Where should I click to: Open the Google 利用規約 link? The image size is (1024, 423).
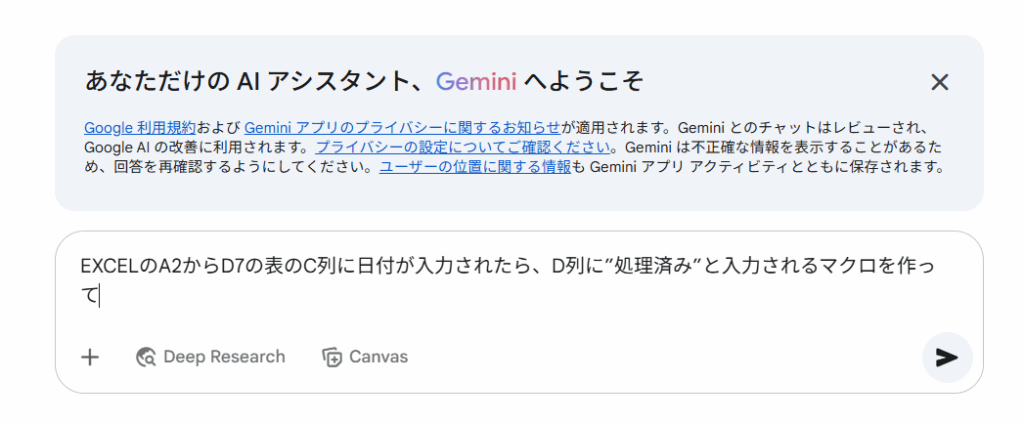coord(140,127)
